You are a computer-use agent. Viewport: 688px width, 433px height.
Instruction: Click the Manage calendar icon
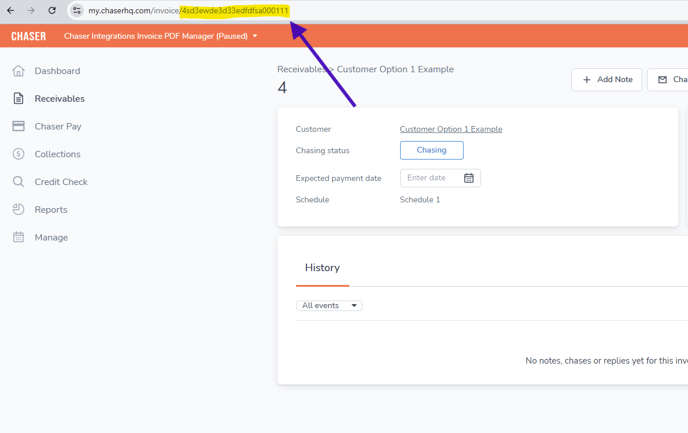point(18,237)
